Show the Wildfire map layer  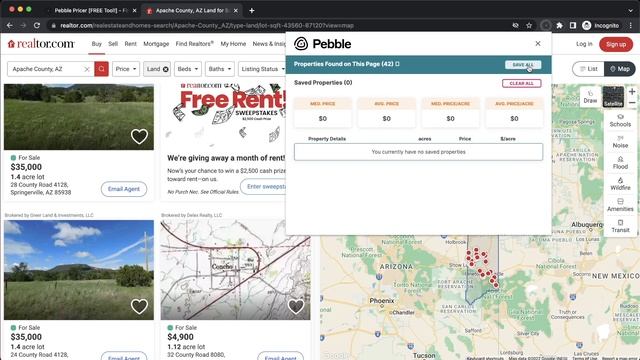coord(620,184)
